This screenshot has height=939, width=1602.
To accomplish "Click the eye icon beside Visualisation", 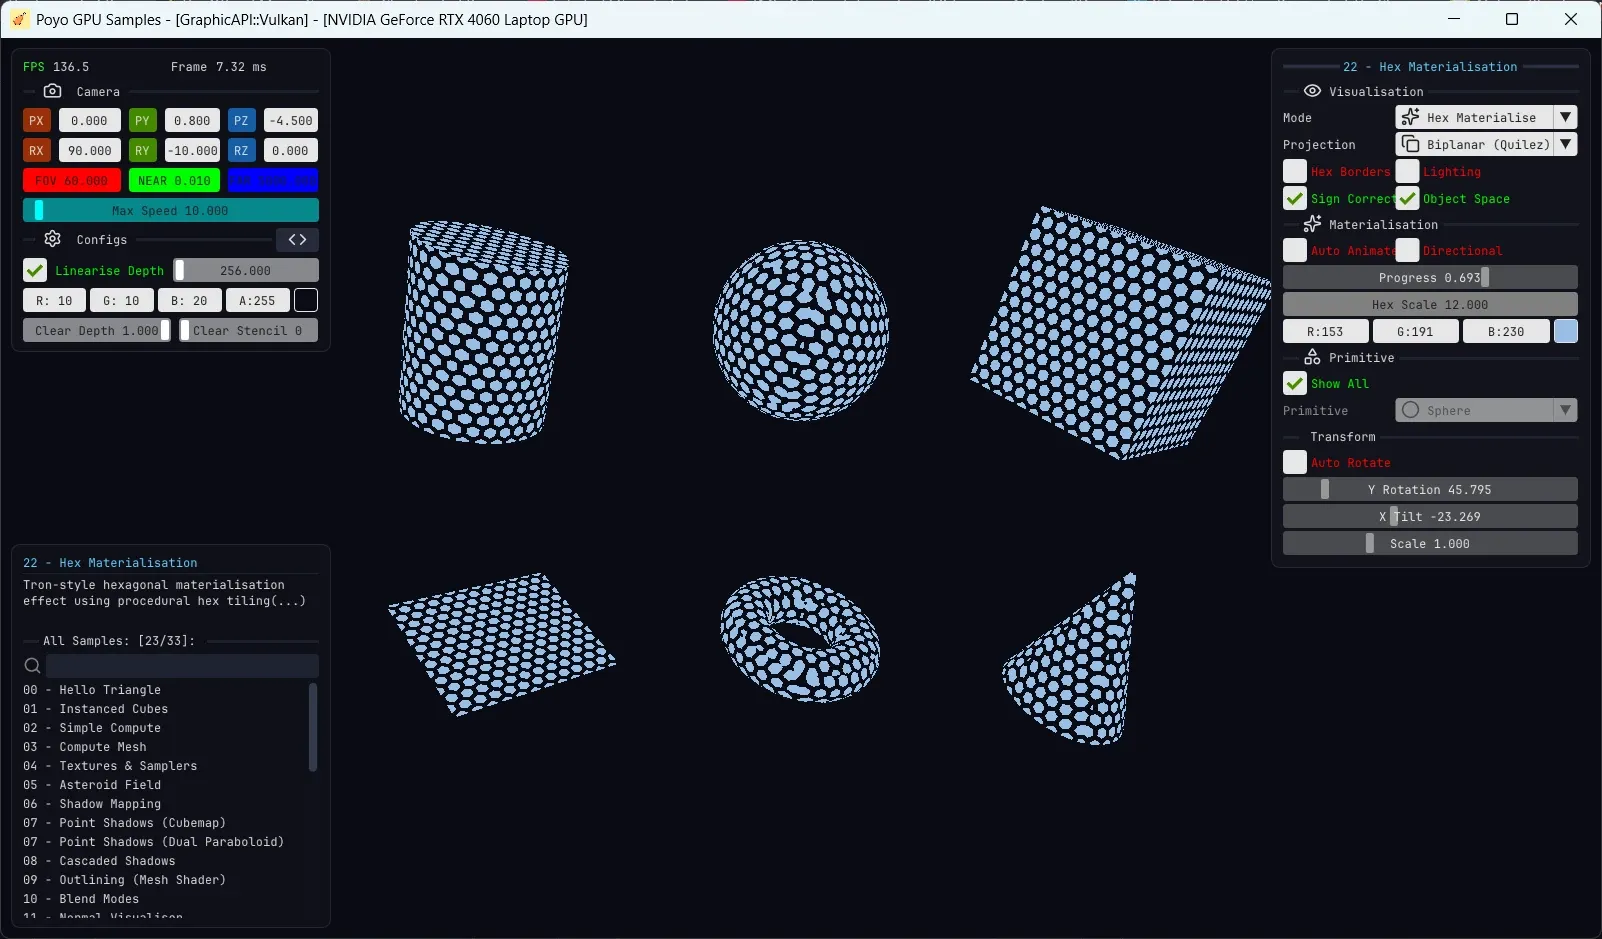I will click(1312, 91).
